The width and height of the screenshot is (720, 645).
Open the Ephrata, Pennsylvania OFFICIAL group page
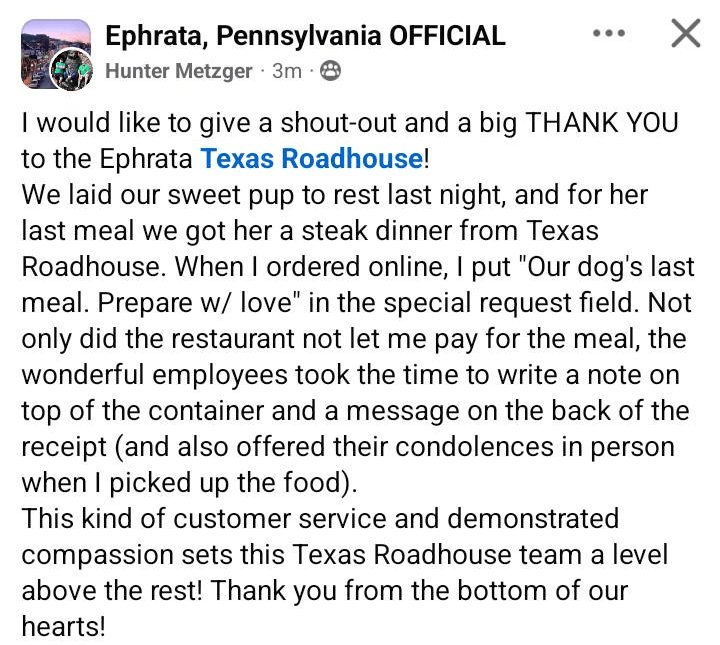[305, 37]
